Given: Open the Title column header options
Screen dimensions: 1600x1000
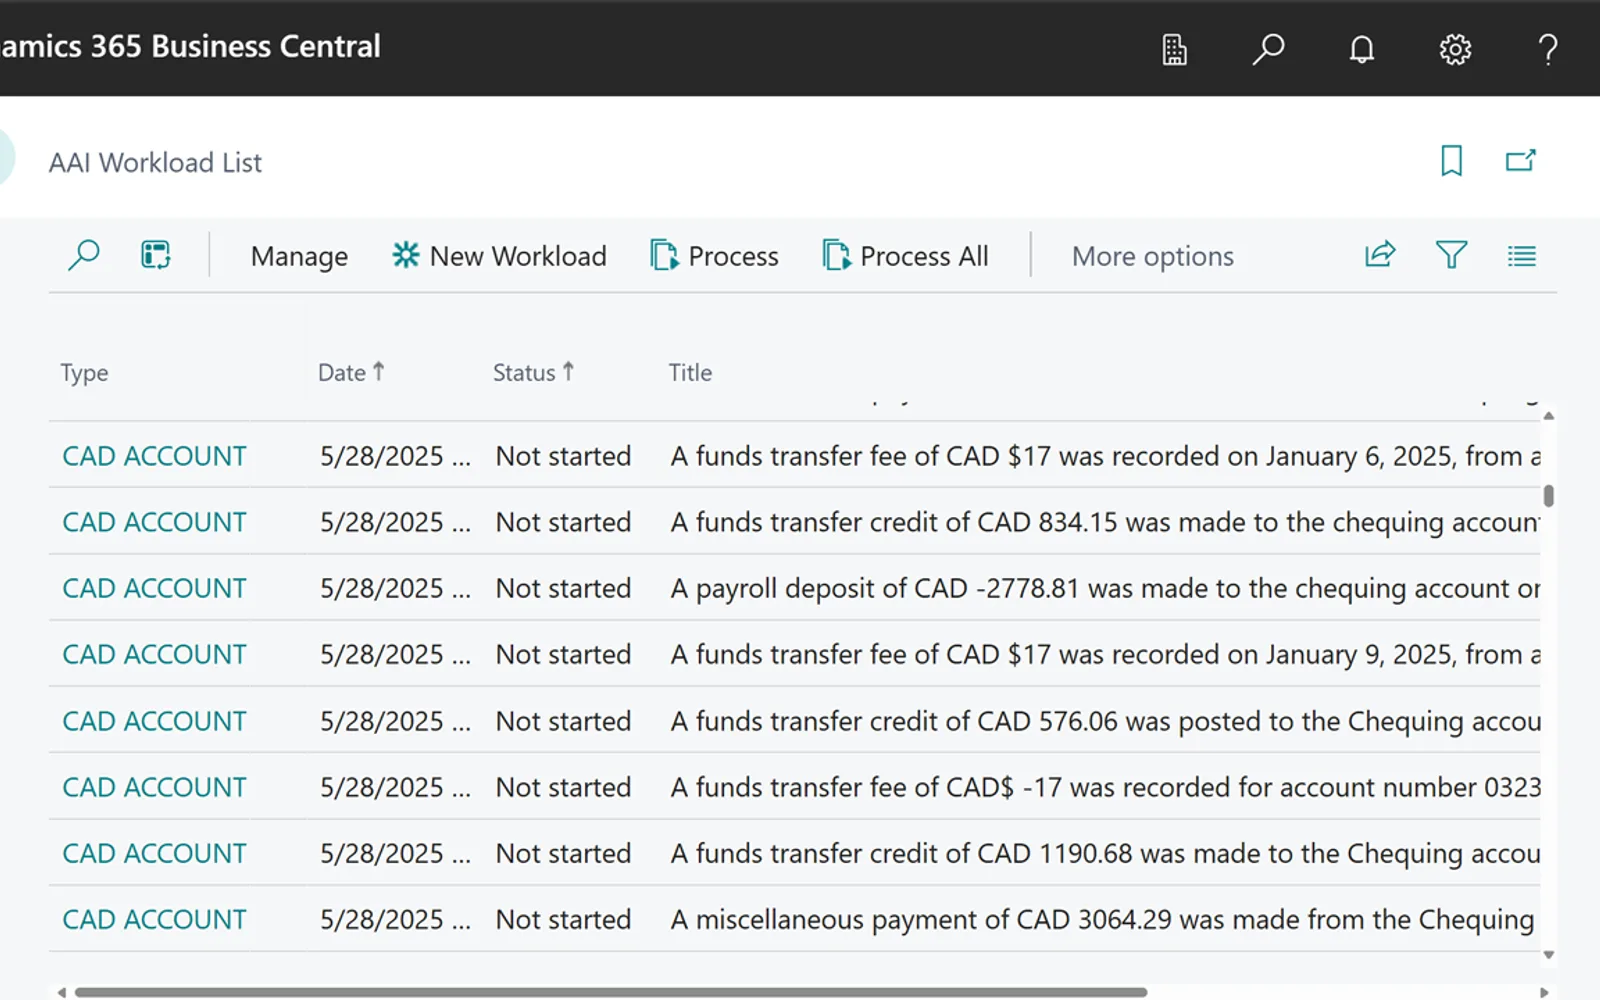Looking at the screenshot, I should pyautogui.click(x=690, y=372).
